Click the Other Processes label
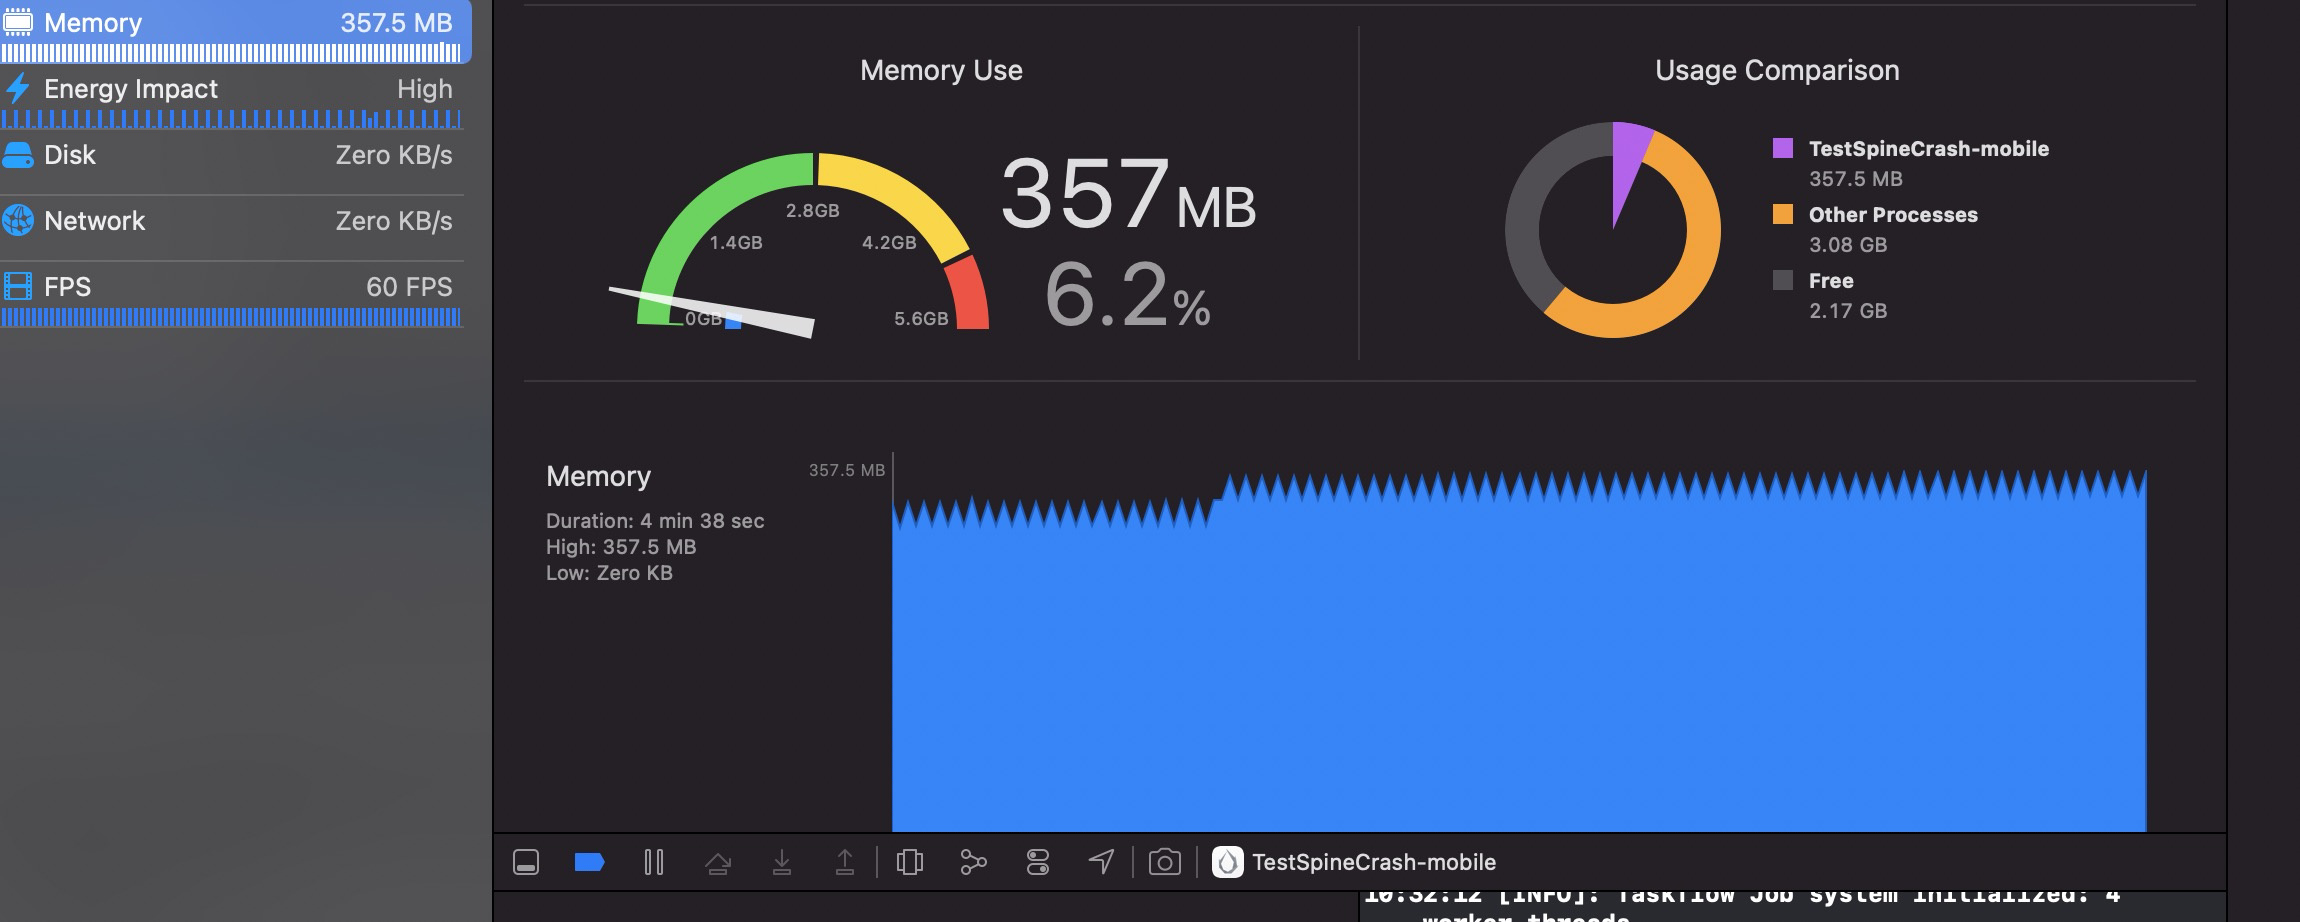The width and height of the screenshot is (2300, 922). tap(1893, 215)
